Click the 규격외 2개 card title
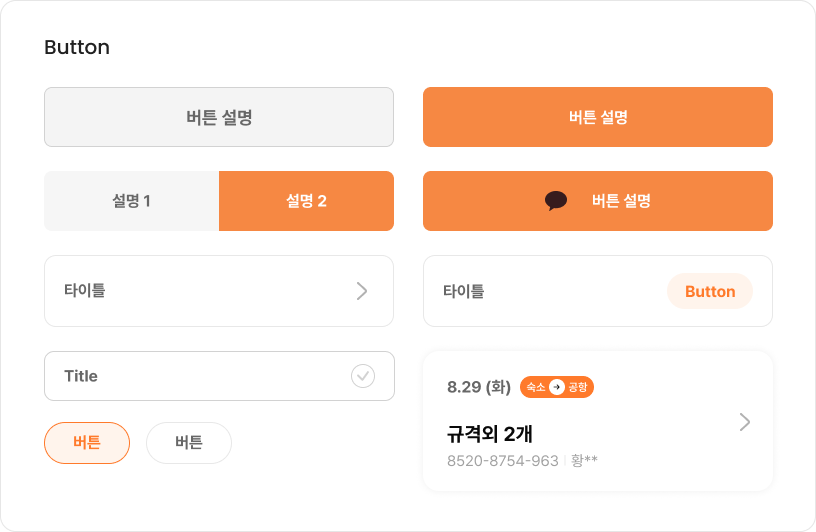The image size is (816, 532). (490, 434)
